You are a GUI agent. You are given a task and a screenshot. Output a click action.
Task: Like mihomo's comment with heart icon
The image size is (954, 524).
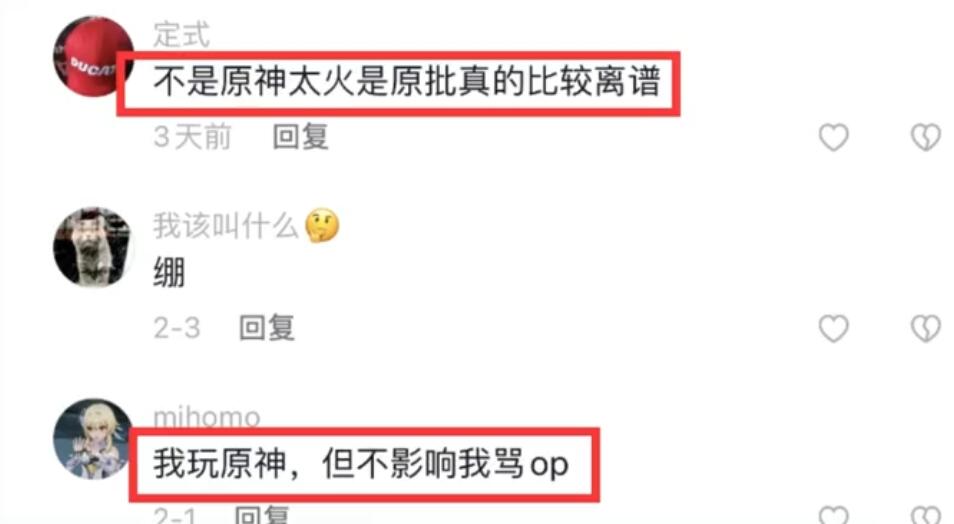834,515
